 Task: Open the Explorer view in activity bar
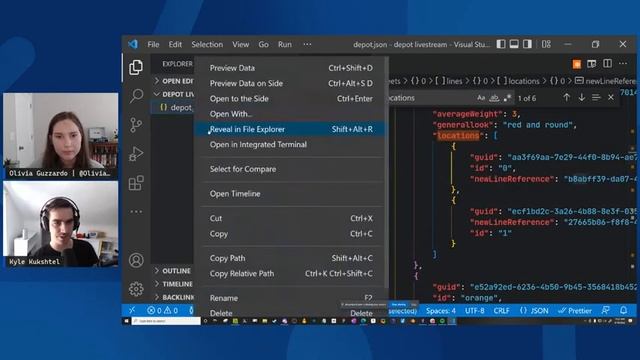coord(136,67)
